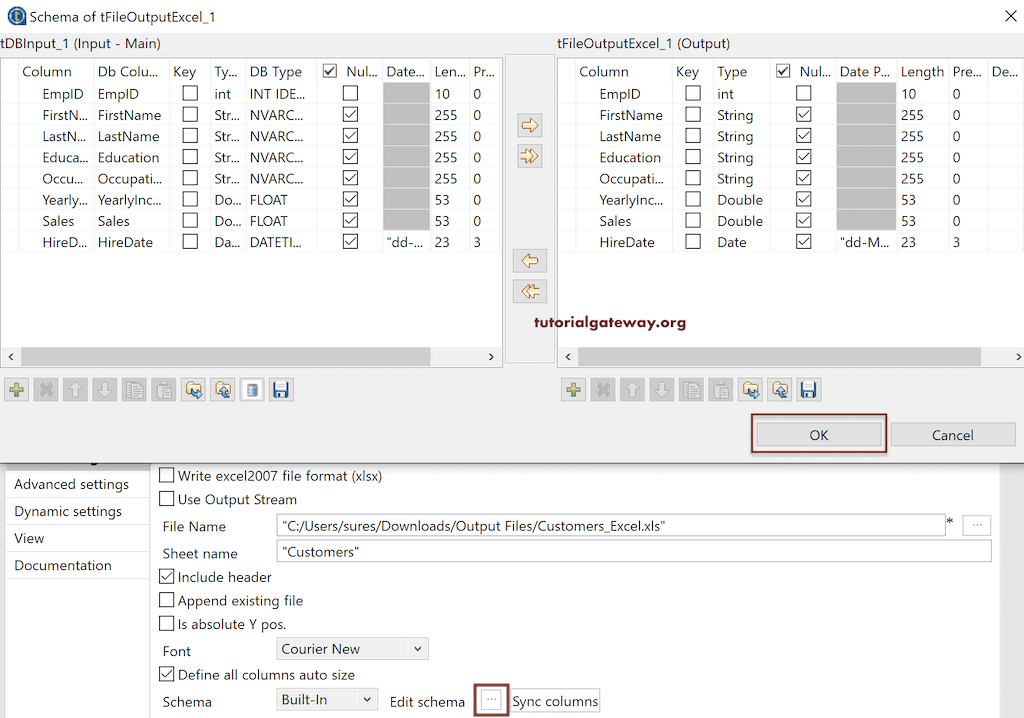This screenshot has width=1024, height=718.
Task: Tick the Append existing file checkbox
Action: coord(167,601)
